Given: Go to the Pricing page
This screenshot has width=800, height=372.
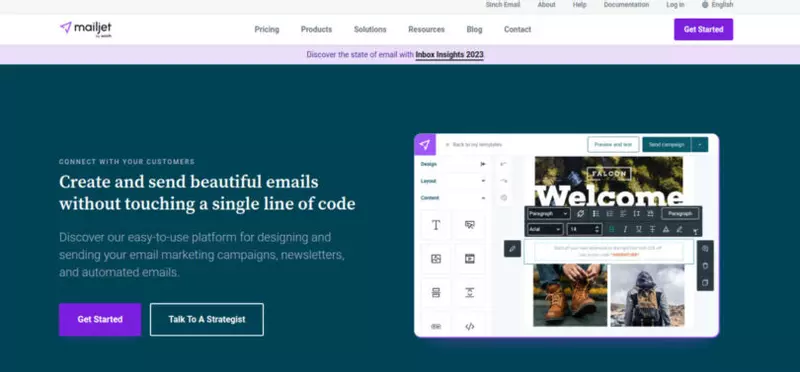Looking at the screenshot, I should coord(267,29).
